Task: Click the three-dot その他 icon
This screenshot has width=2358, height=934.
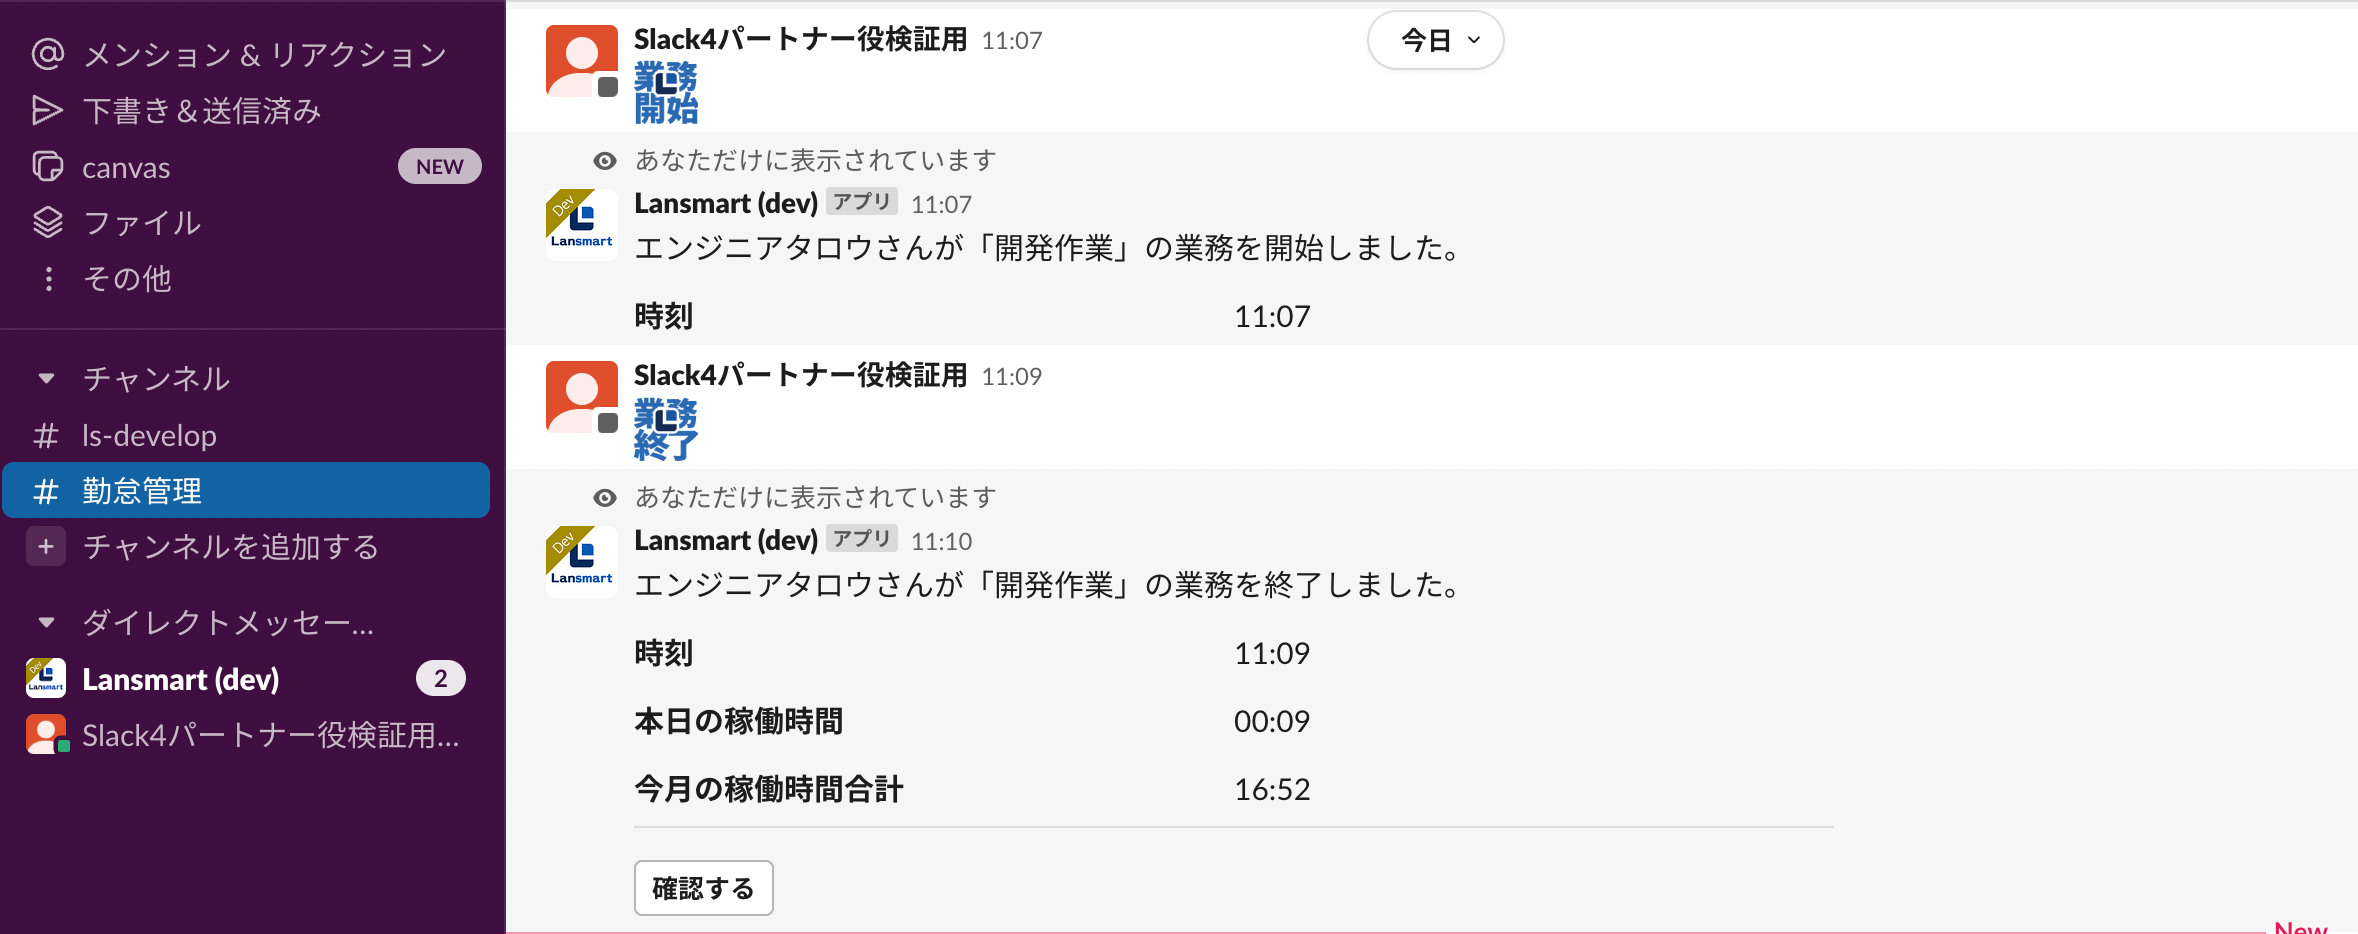Action: click(48, 279)
